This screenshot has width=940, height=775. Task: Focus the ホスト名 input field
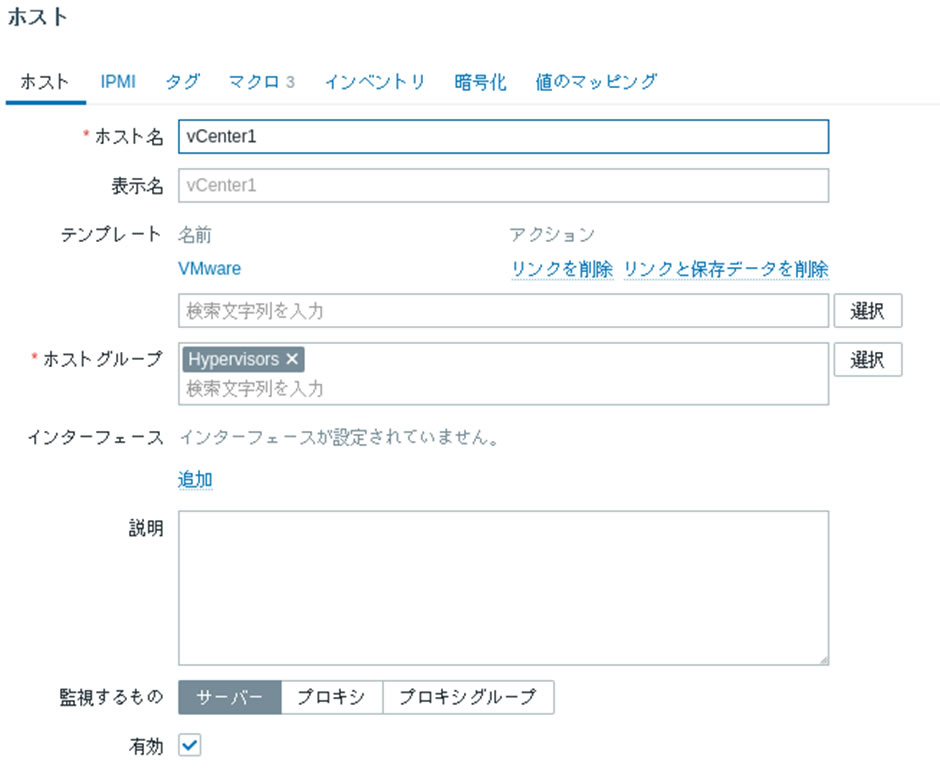tap(503, 137)
